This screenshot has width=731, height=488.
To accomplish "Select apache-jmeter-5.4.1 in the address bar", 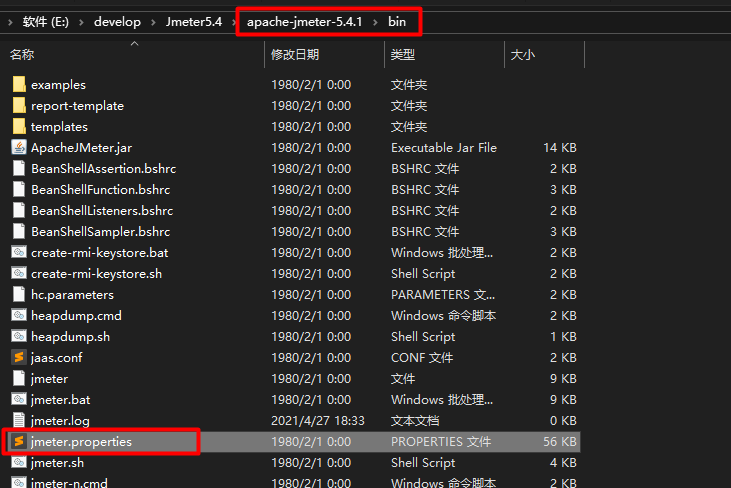I will pos(304,22).
